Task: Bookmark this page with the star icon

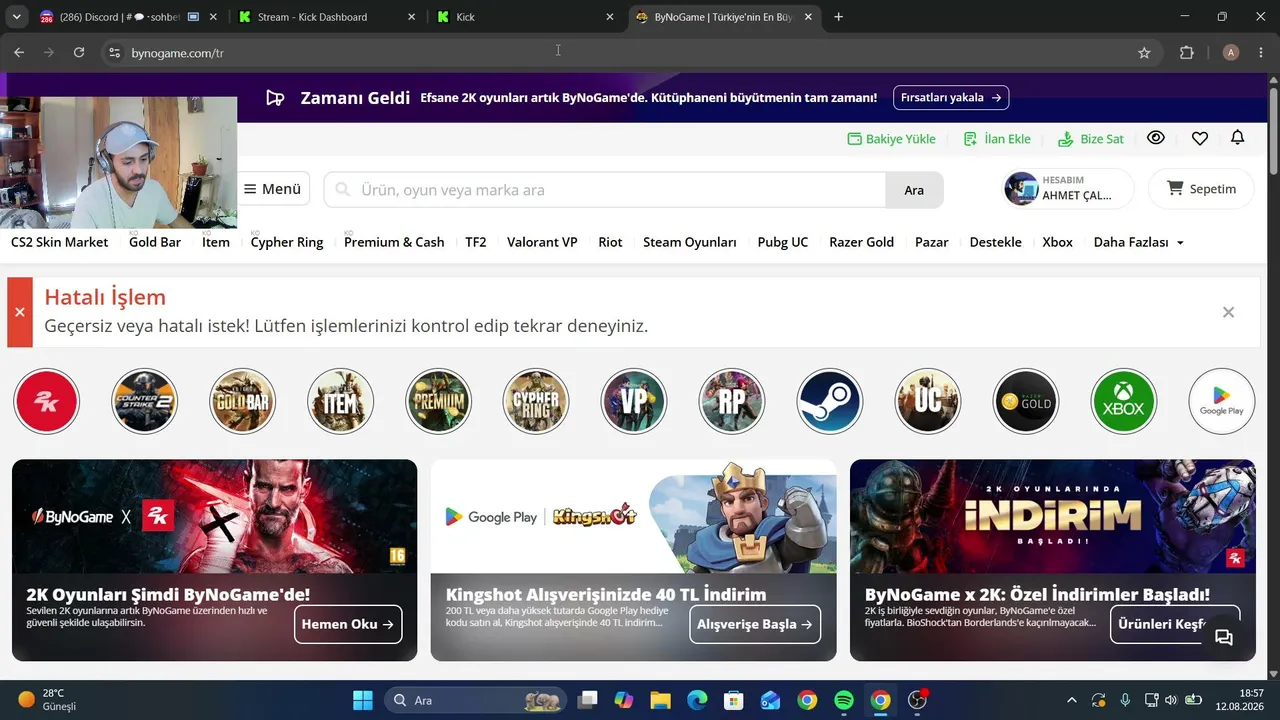Action: pos(1144,53)
